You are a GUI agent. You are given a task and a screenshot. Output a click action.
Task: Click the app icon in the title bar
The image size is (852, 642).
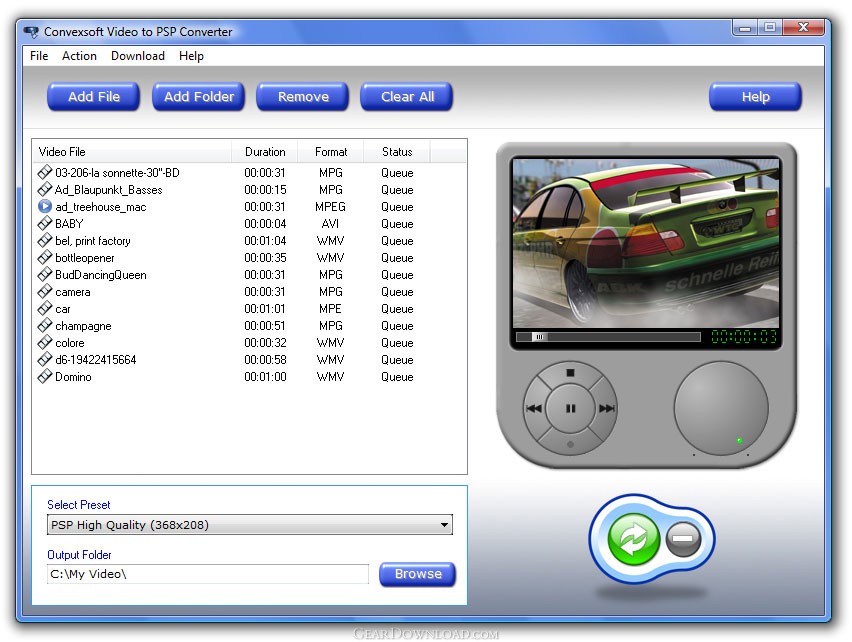coord(31,32)
